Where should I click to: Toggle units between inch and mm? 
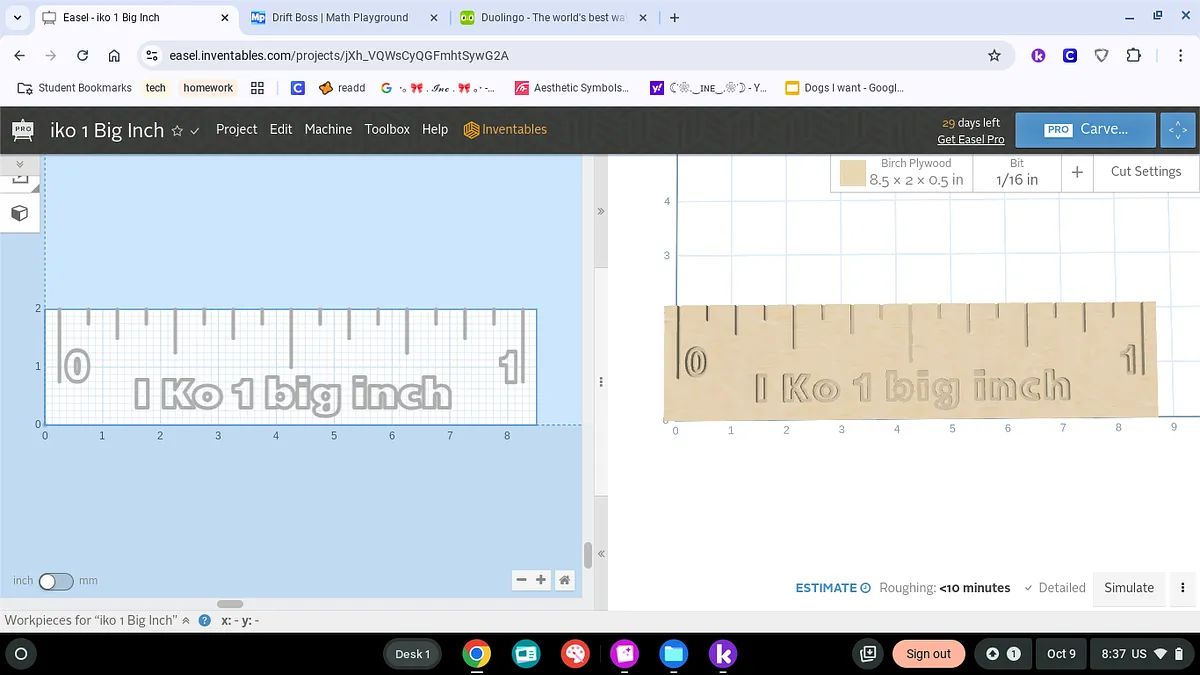(x=55, y=581)
